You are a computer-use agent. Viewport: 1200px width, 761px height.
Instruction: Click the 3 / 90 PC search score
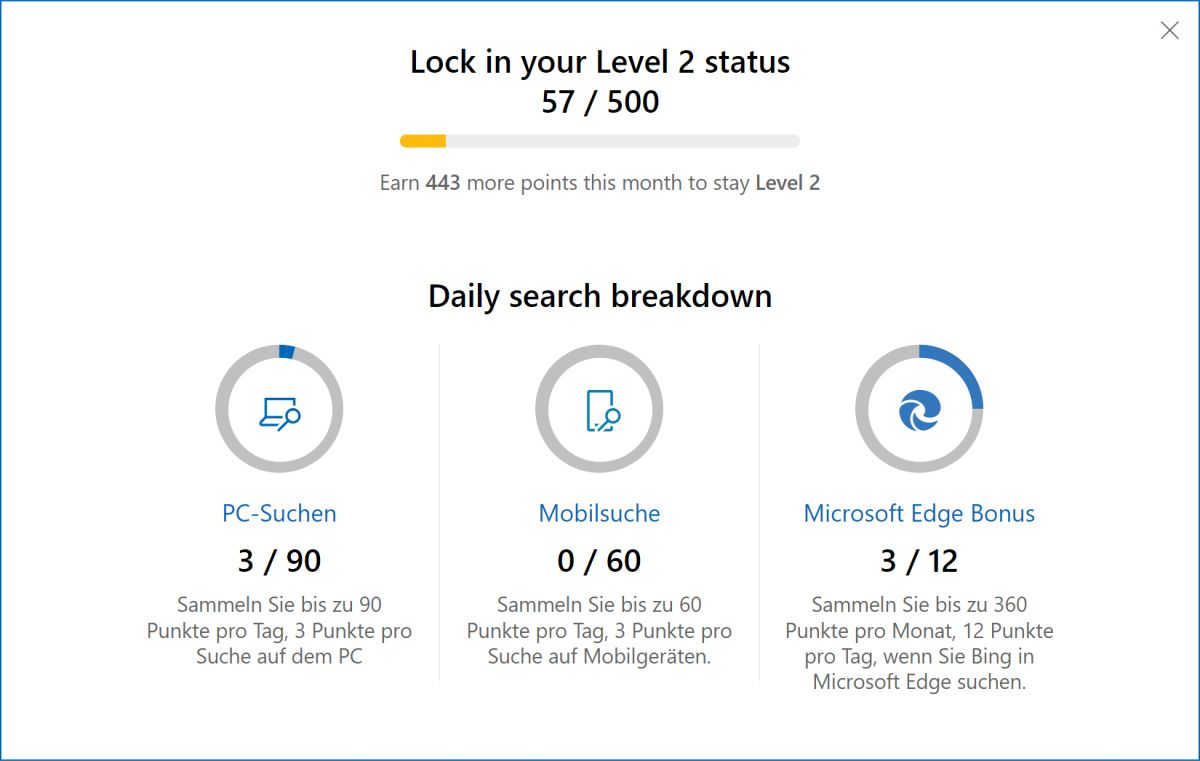click(x=279, y=561)
